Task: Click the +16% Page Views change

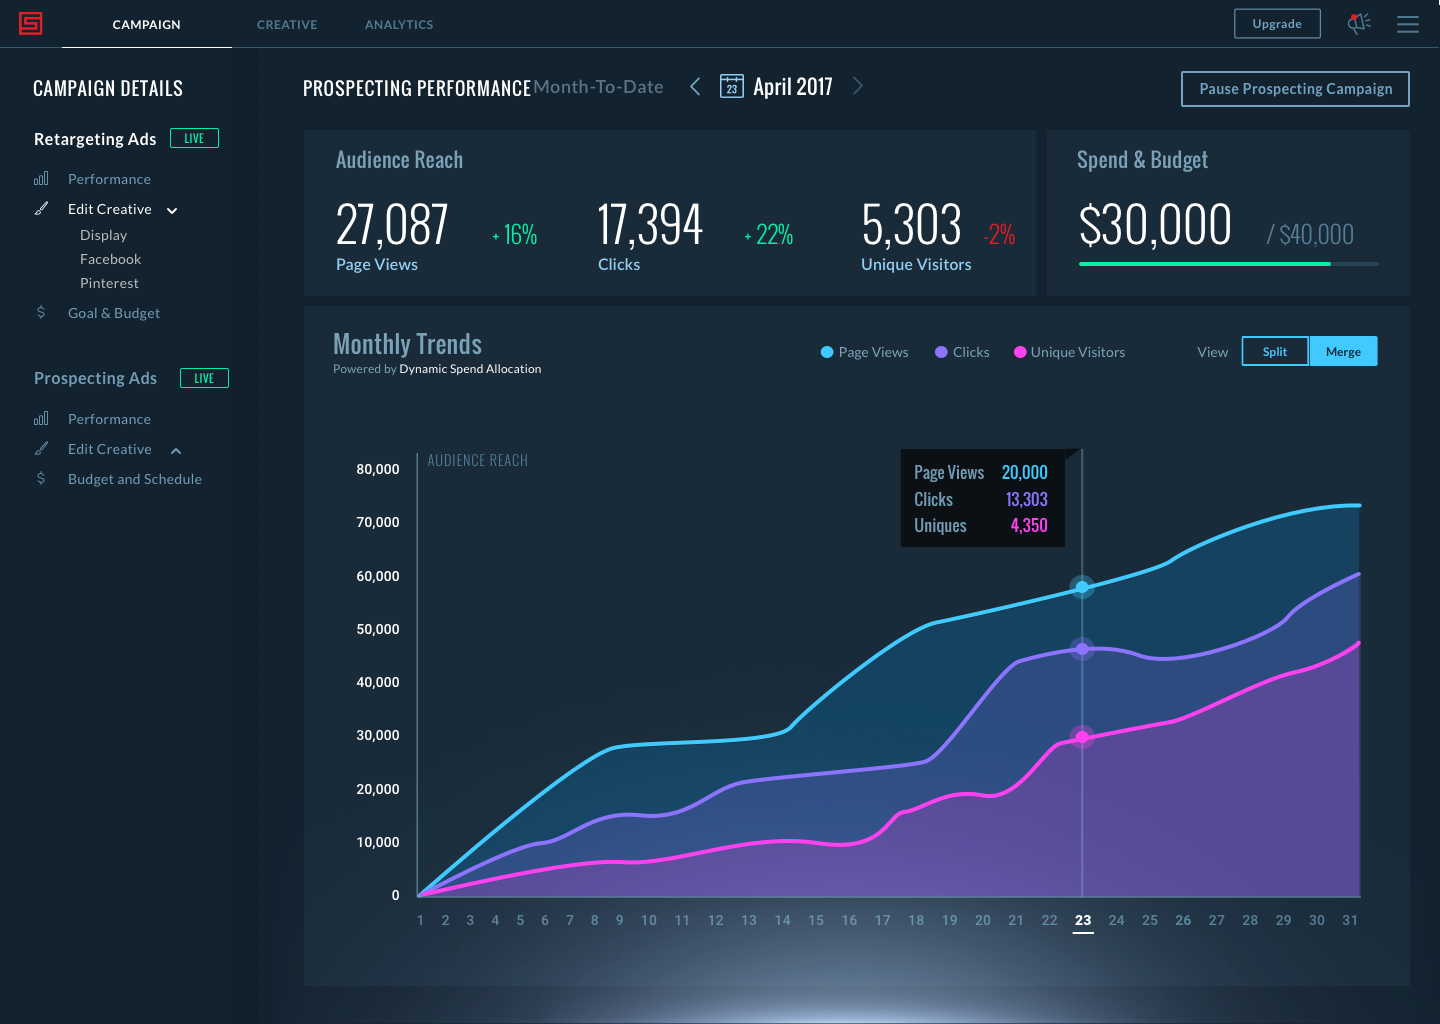Action: [x=515, y=235]
